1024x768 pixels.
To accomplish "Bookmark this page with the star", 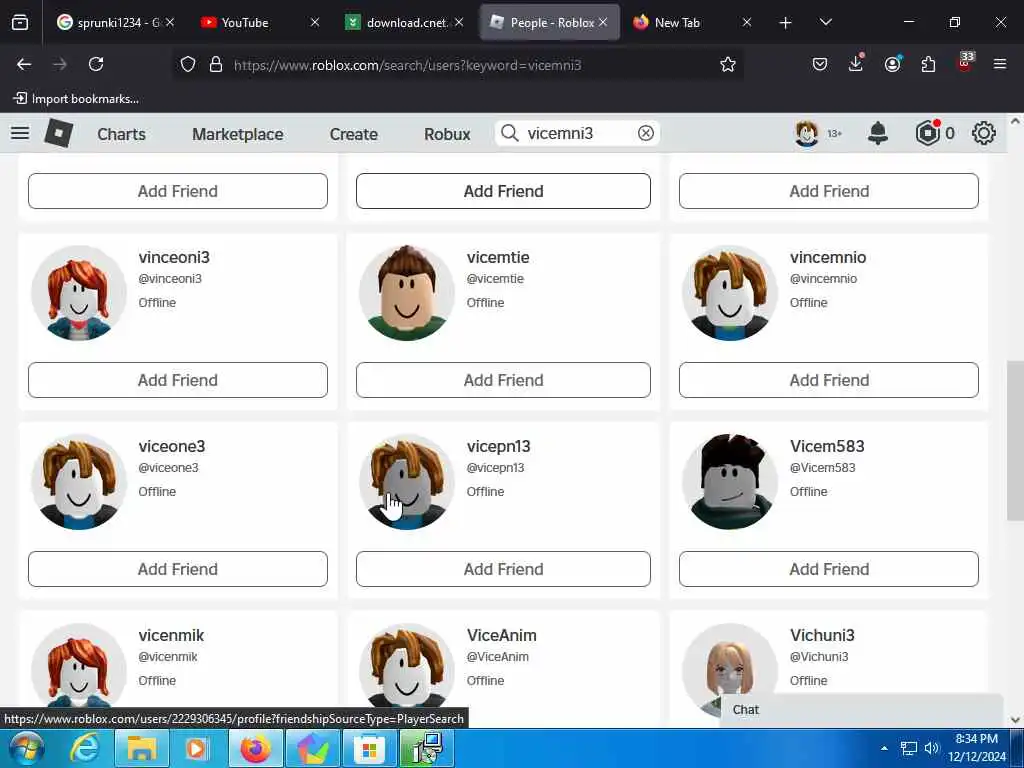I will click(728, 65).
